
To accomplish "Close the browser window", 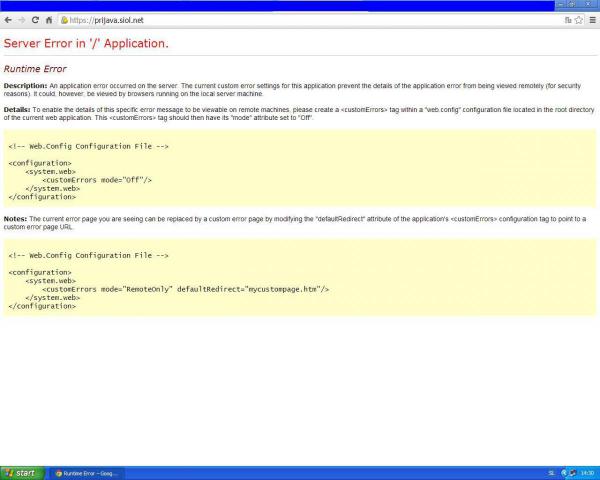I will [590, 5].
